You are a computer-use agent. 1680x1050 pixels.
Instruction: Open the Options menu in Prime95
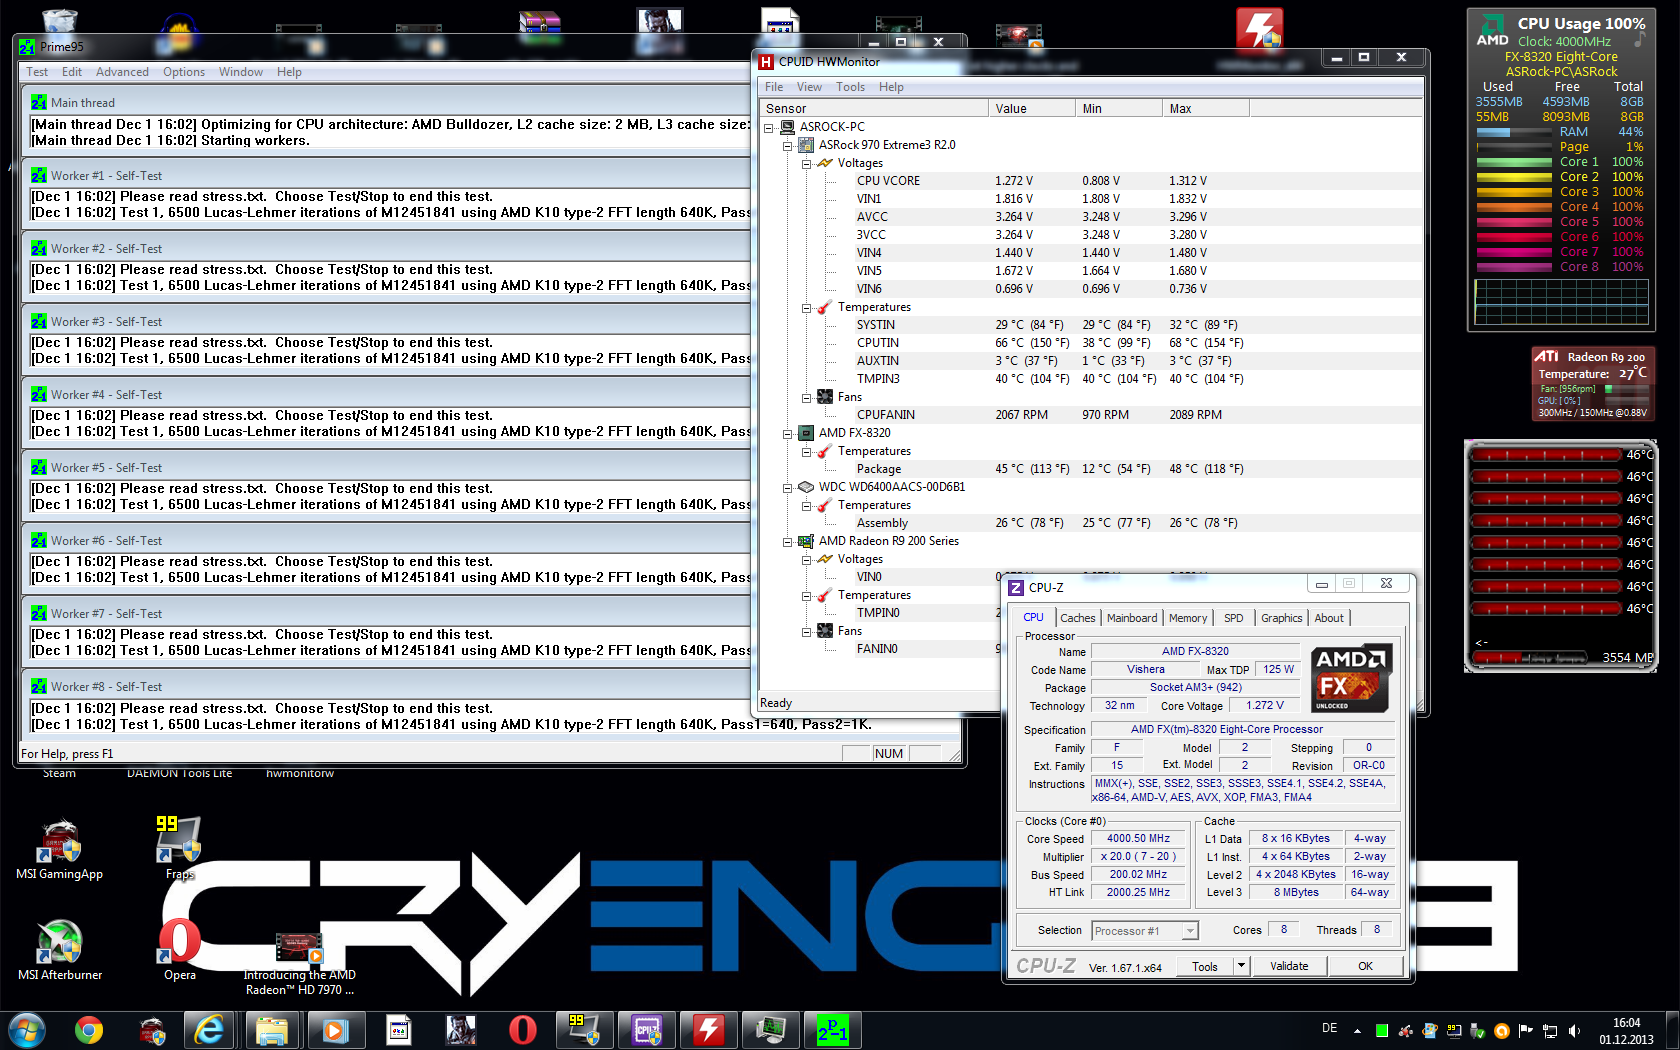click(x=184, y=72)
